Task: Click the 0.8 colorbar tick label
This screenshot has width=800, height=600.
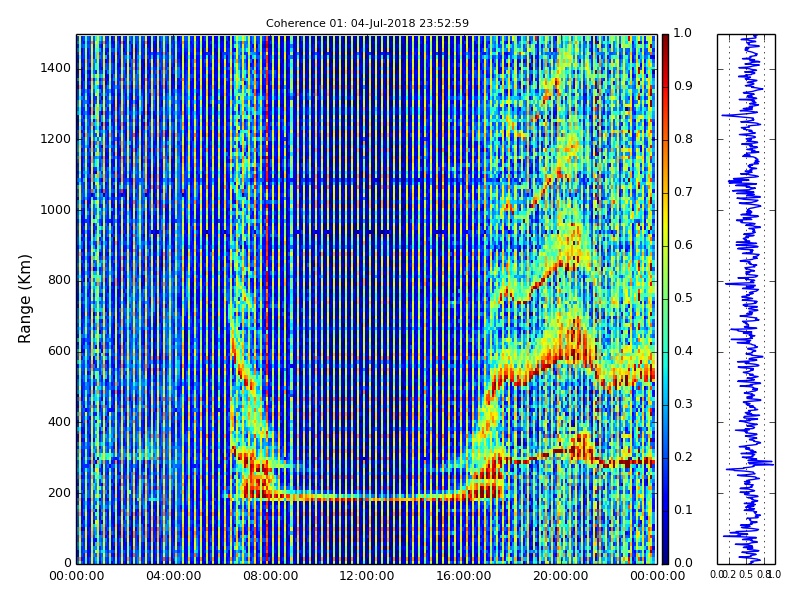Action: pyautogui.click(x=683, y=139)
